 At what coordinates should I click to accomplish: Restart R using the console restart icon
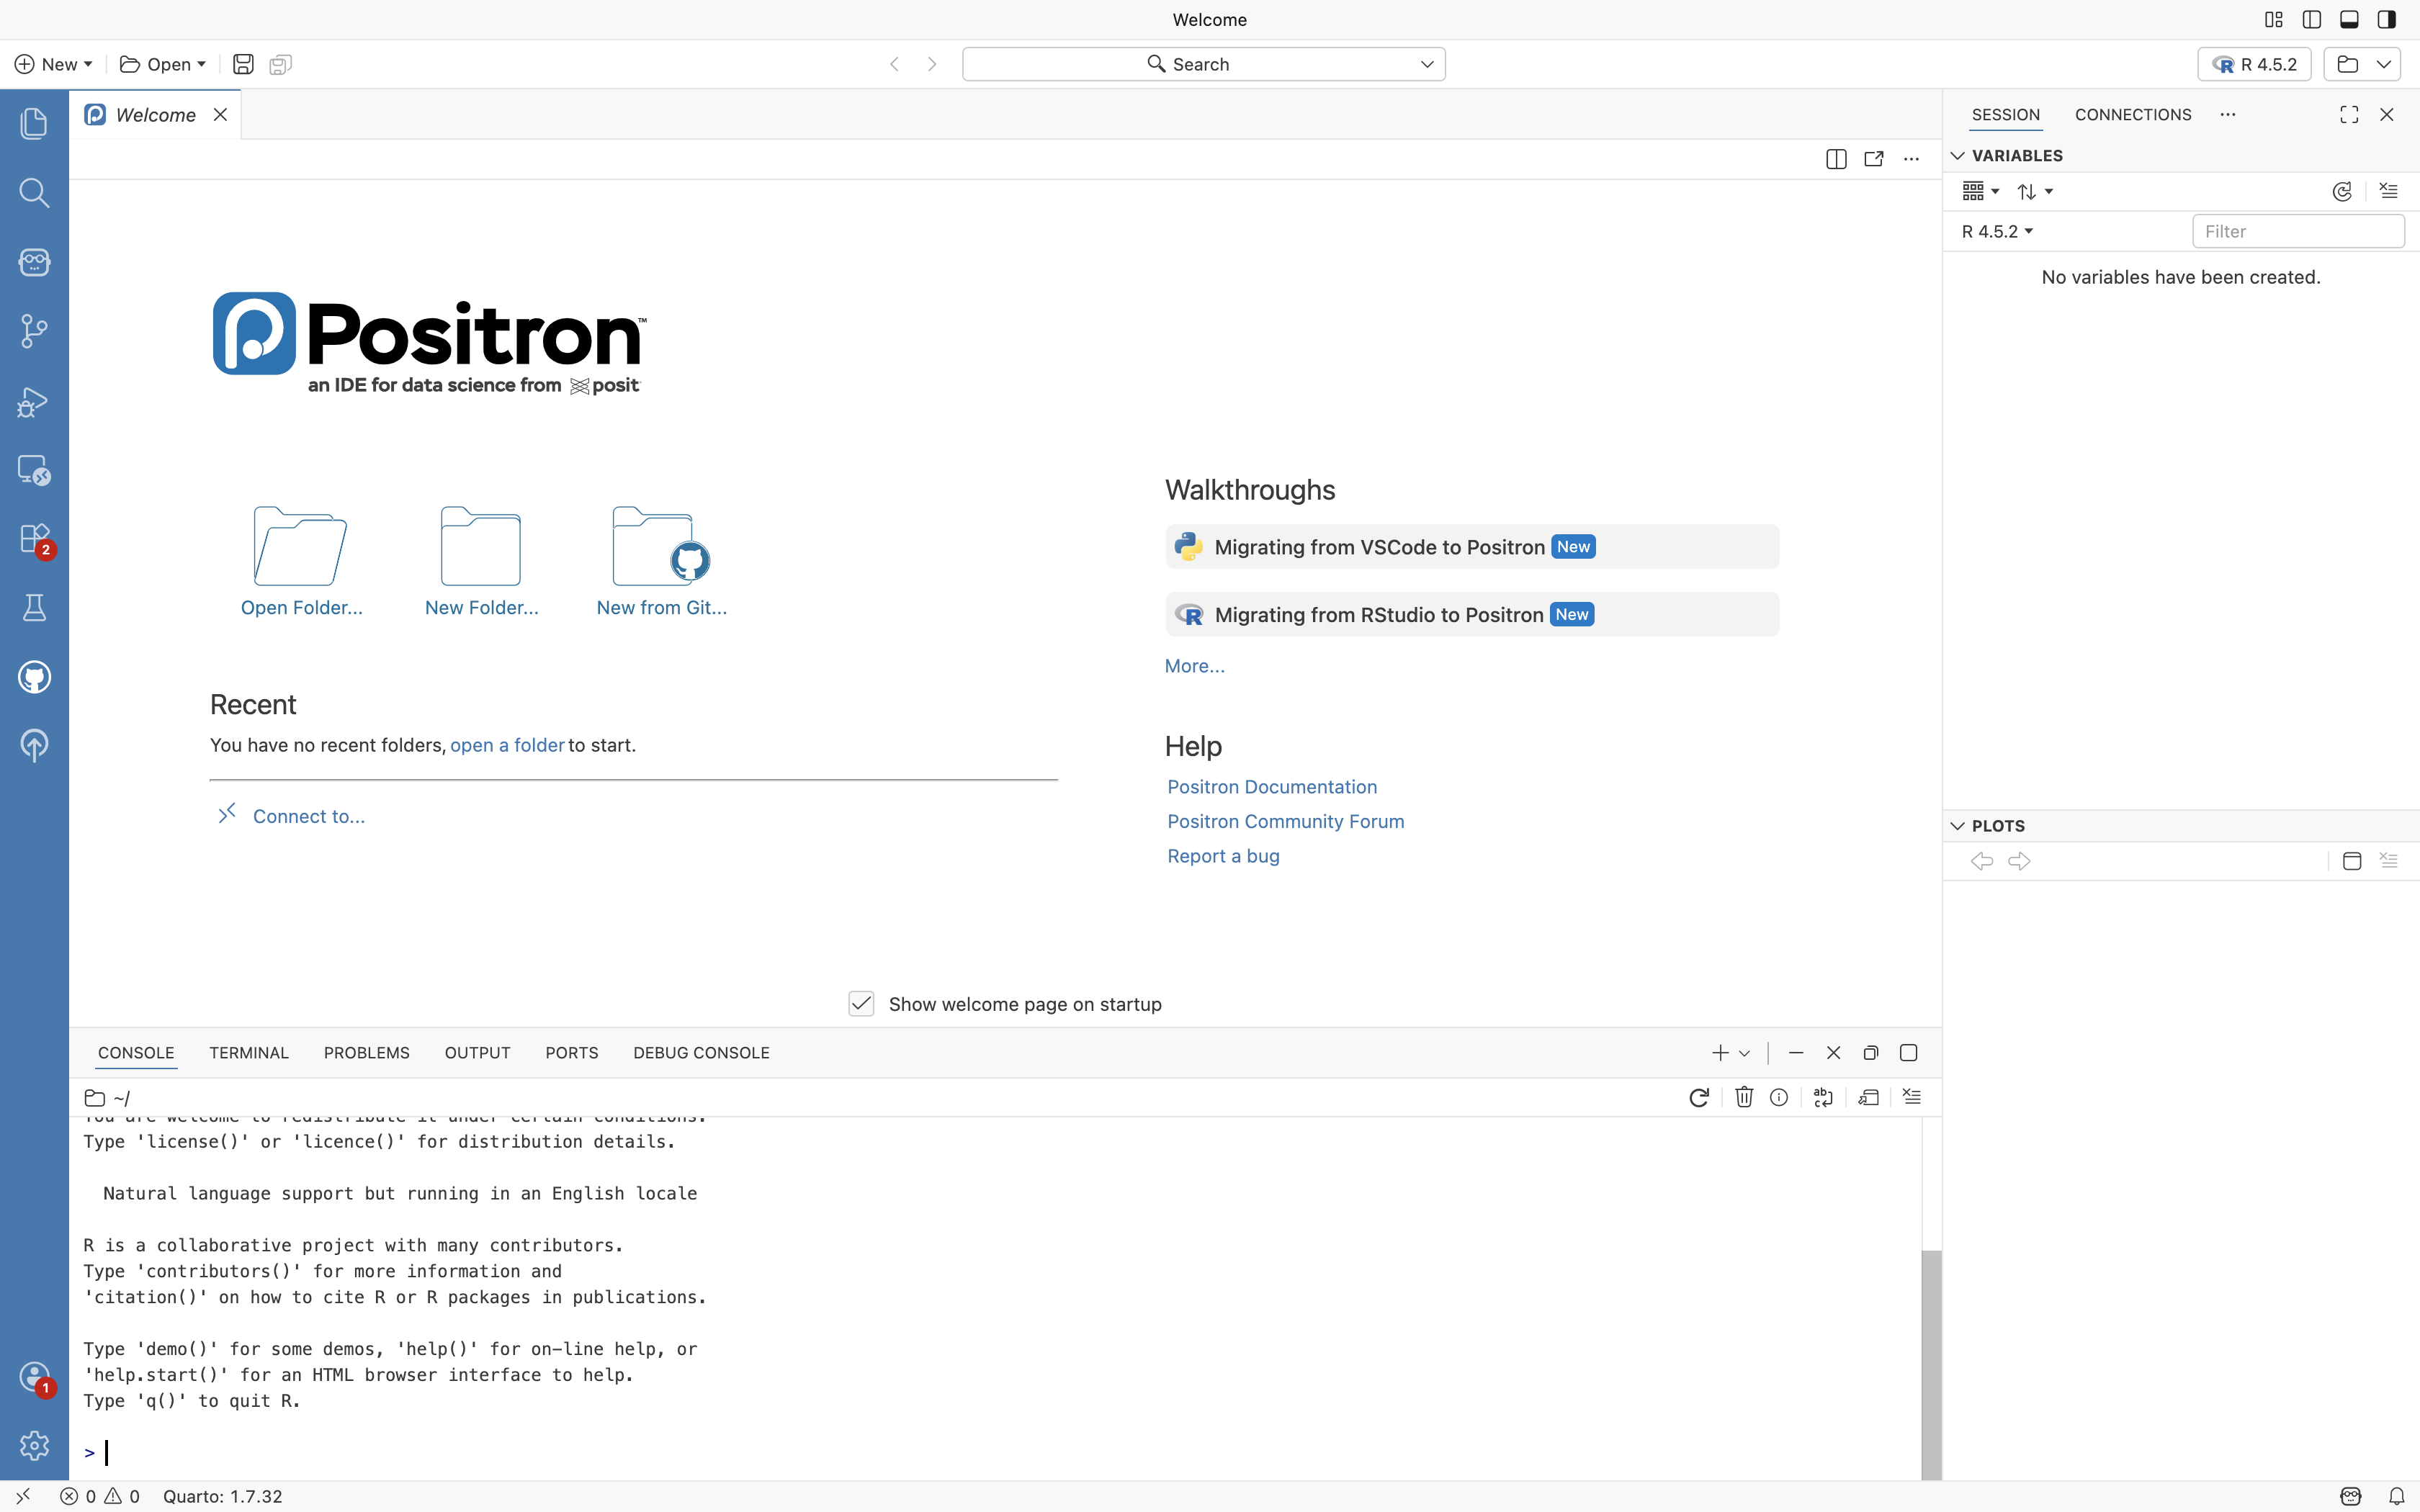[x=1698, y=1098]
